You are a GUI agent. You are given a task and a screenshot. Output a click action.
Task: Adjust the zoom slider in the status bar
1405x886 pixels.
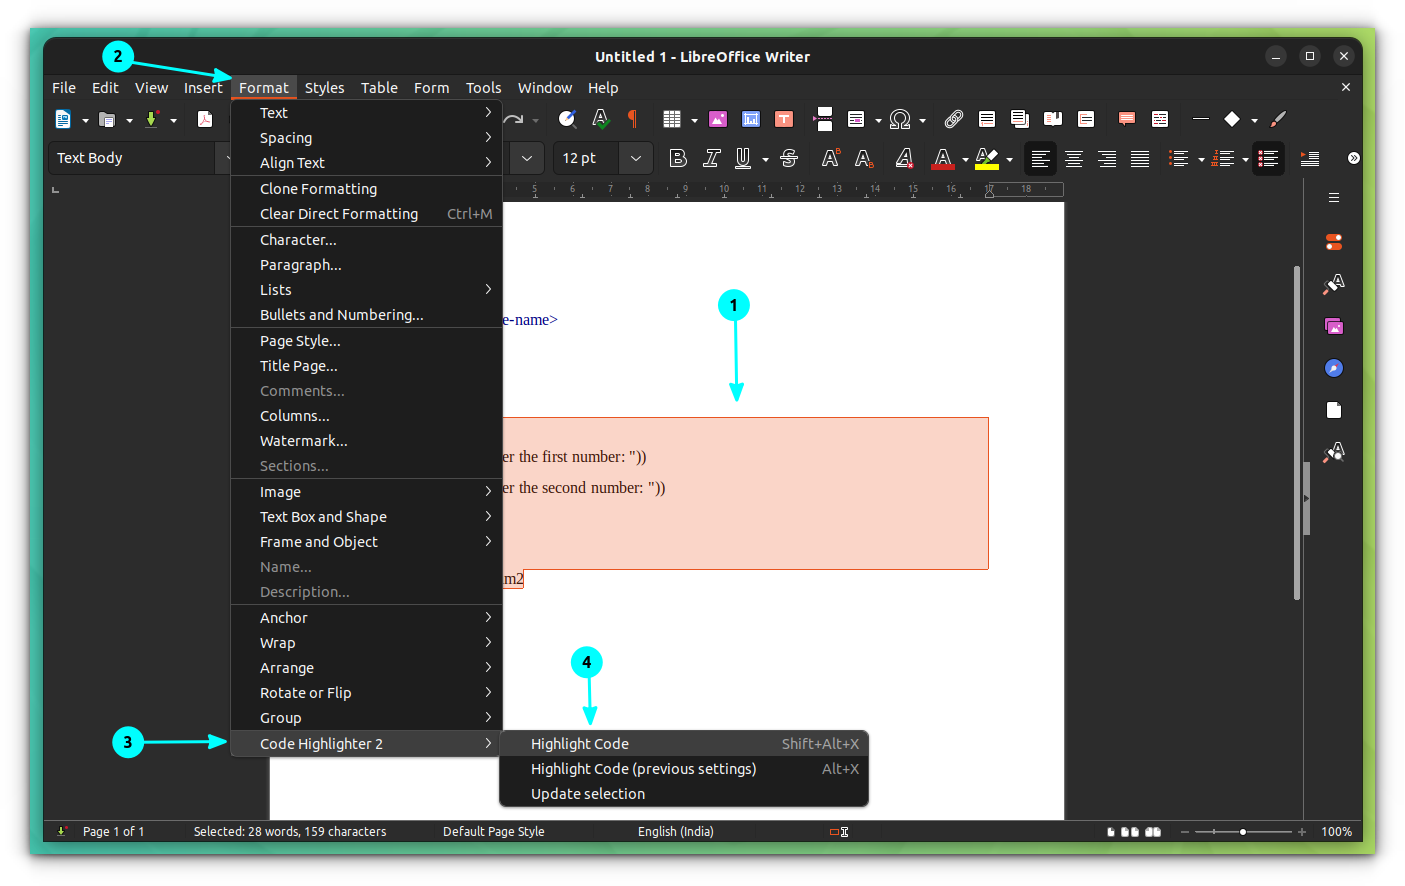click(x=1243, y=831)
